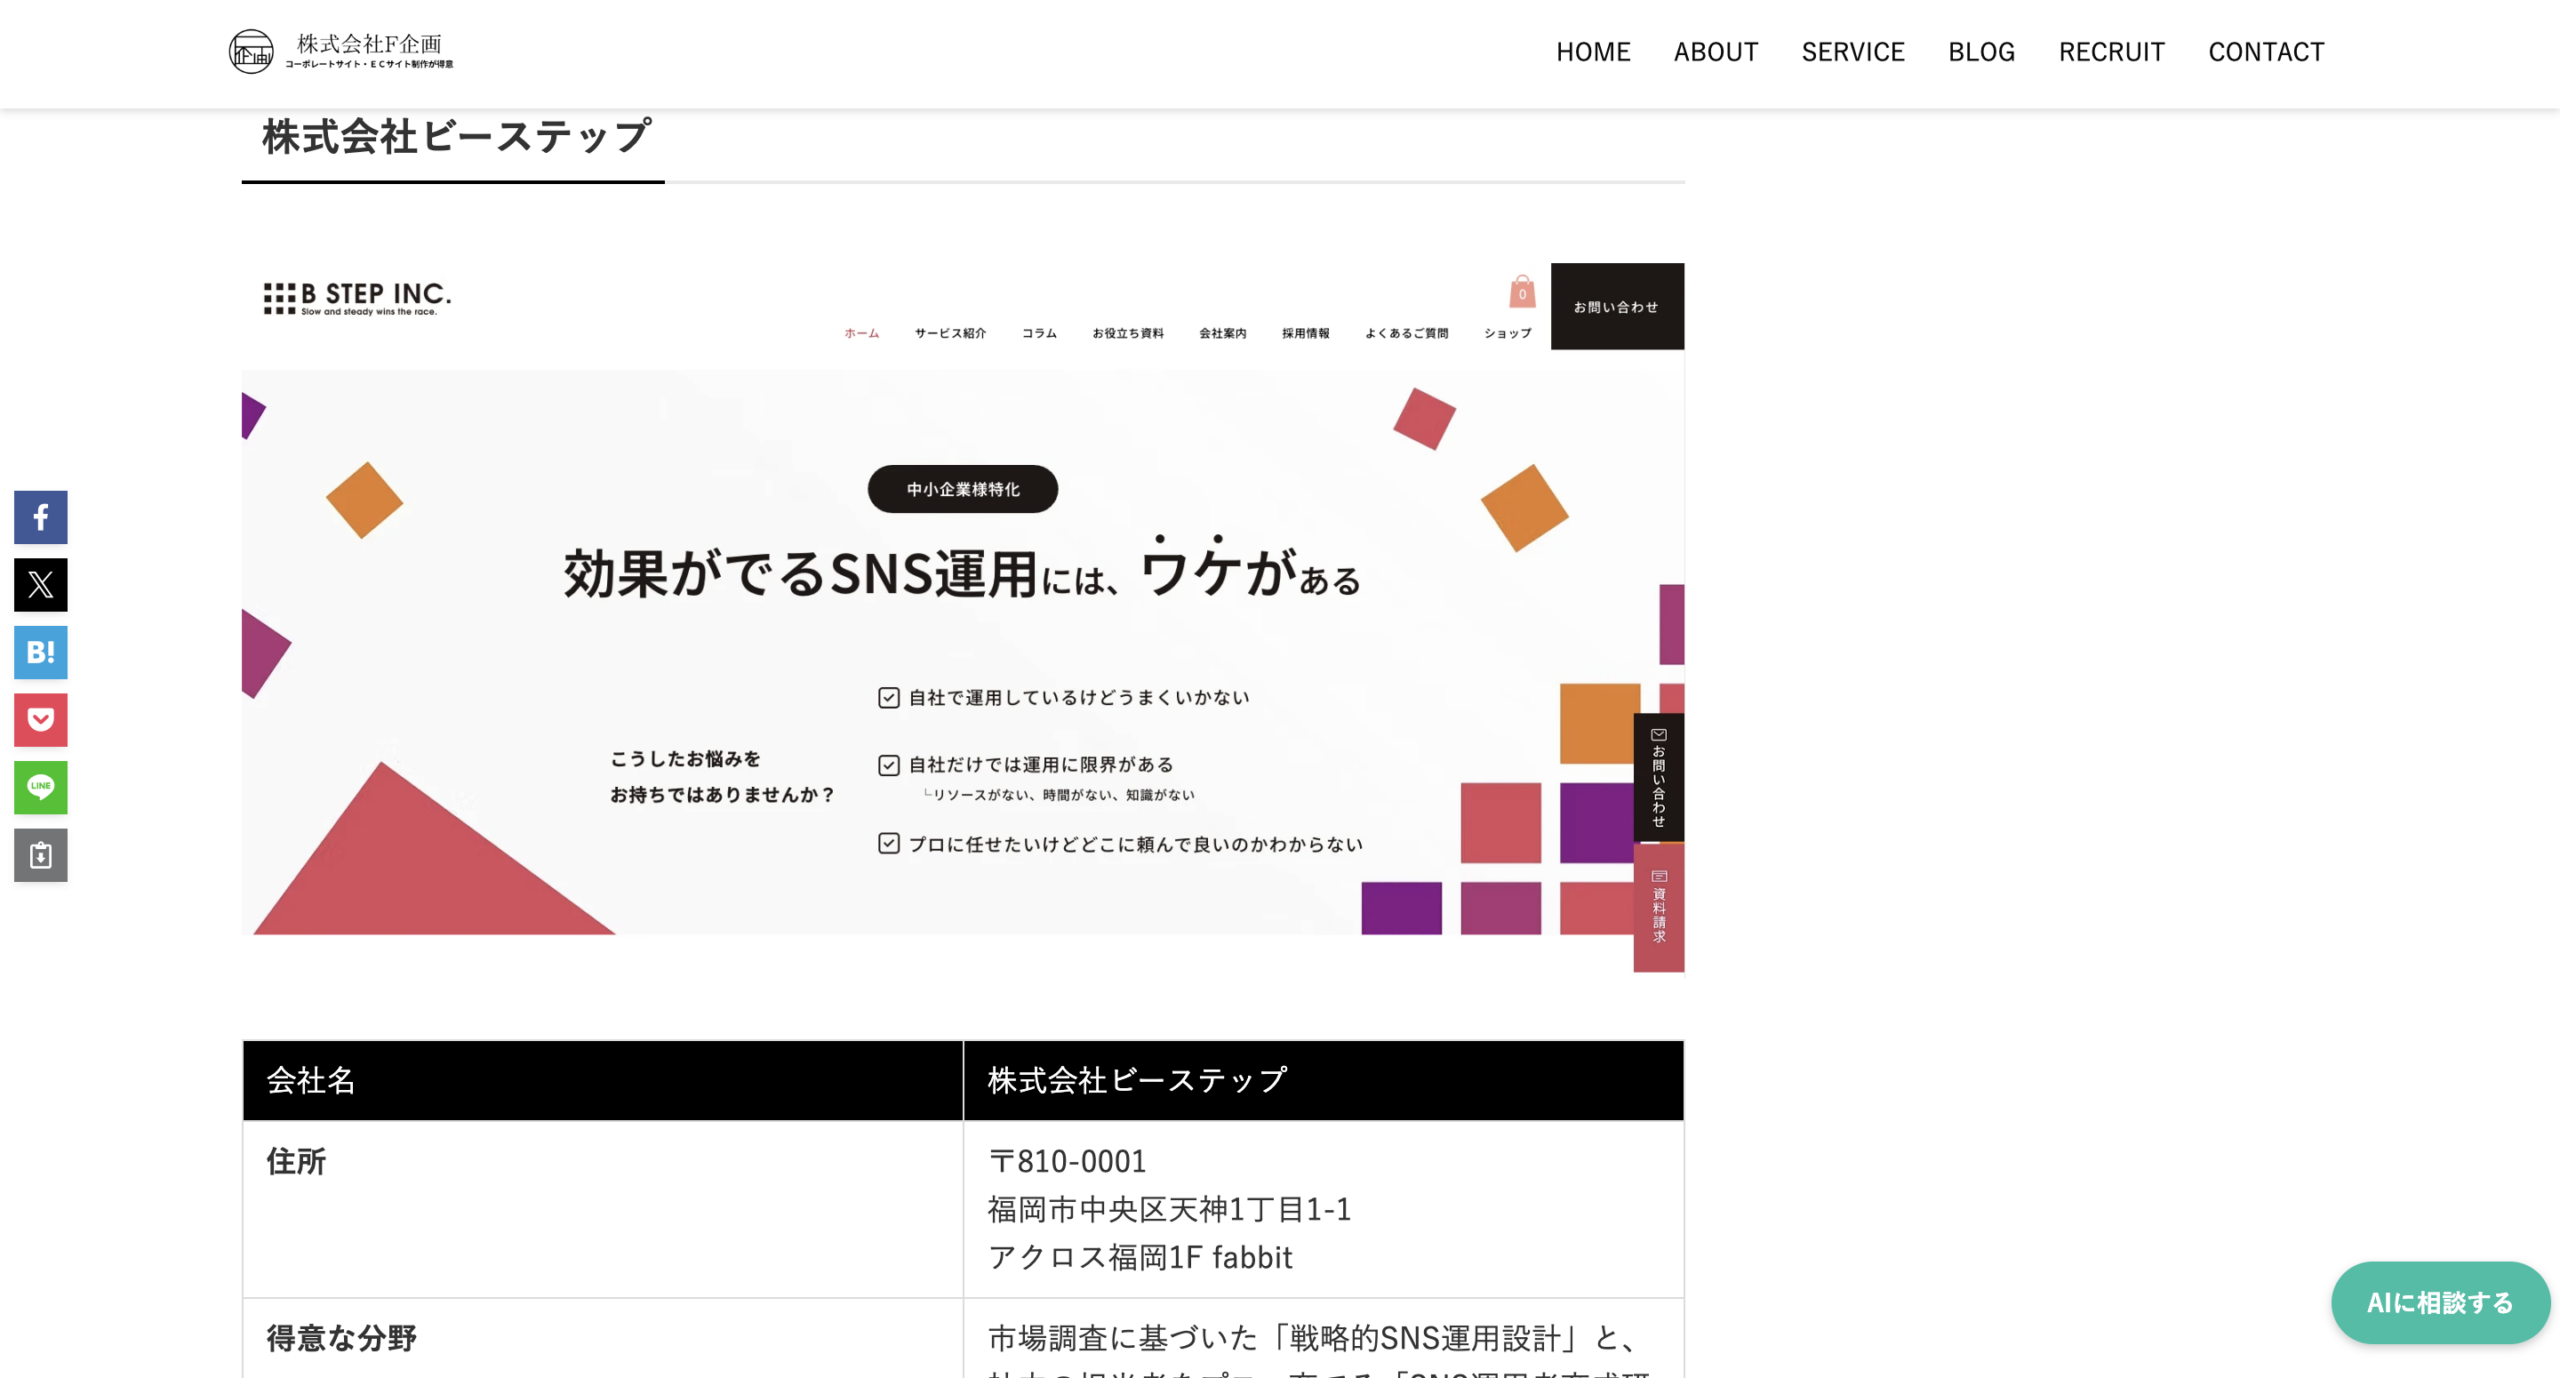This screenshot has width=2560, height=1378.
Task: Open the CONTACT menu item
Action: (2266, 52)
